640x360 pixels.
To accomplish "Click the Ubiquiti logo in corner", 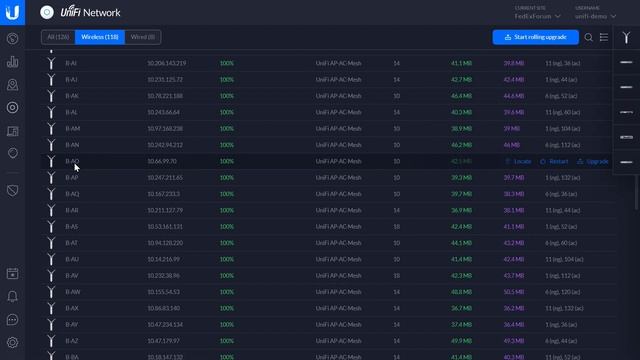I will tap(12, 12).
